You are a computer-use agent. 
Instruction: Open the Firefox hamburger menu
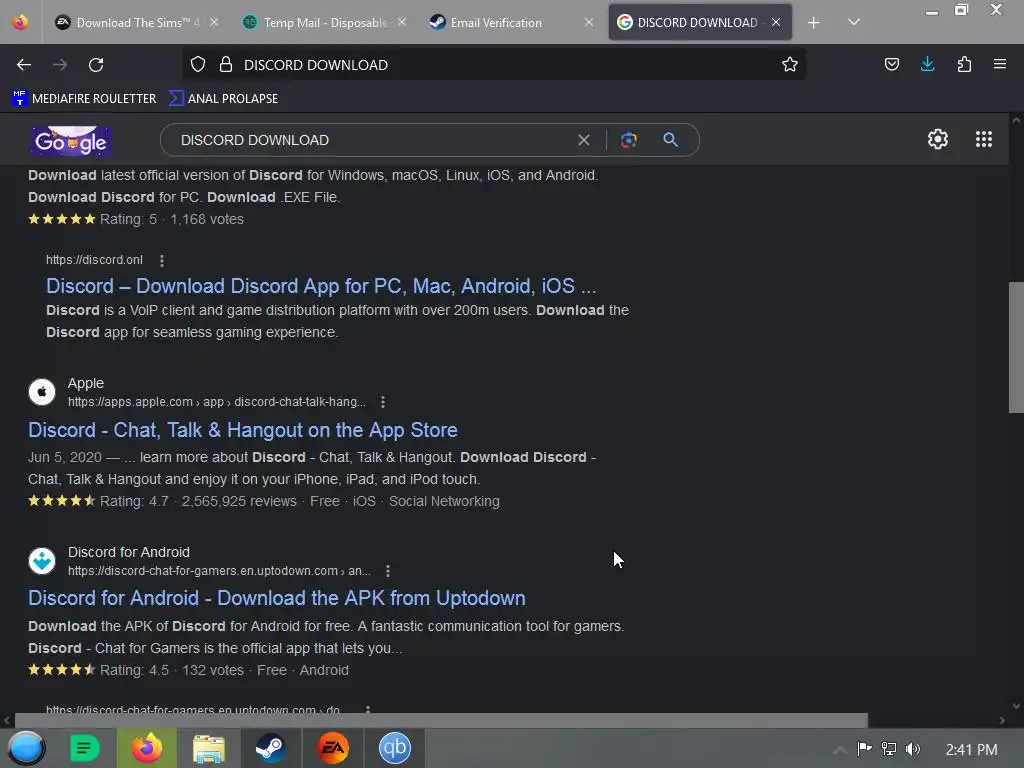click(999, 64)
